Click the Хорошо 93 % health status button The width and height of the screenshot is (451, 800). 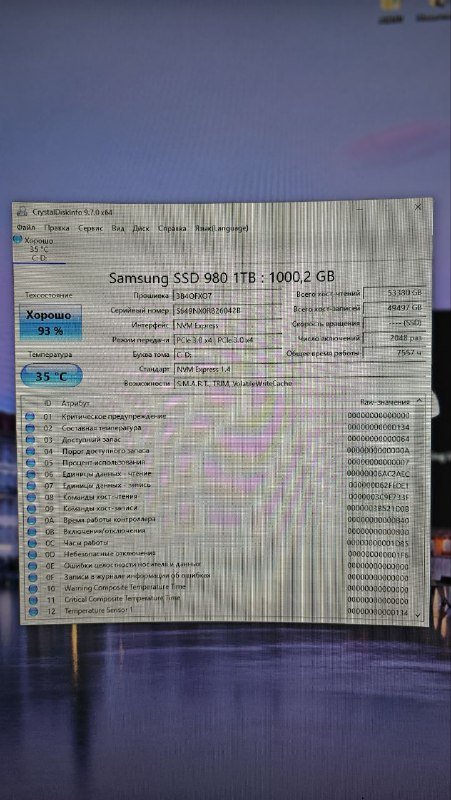pos(51,323)
